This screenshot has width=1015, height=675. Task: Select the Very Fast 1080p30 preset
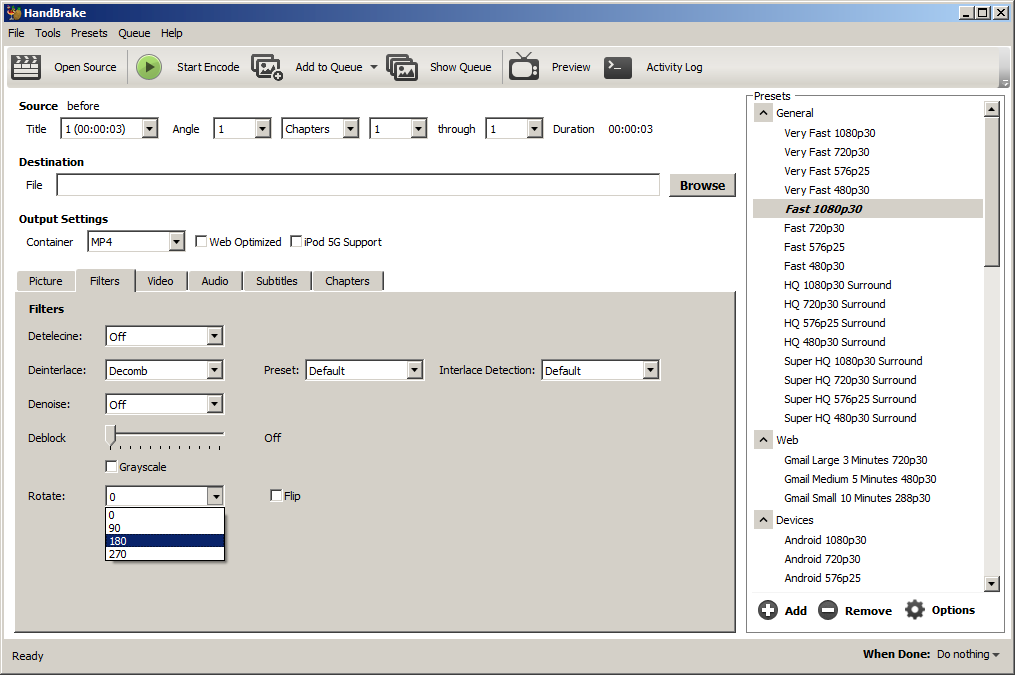click(829, 133)
